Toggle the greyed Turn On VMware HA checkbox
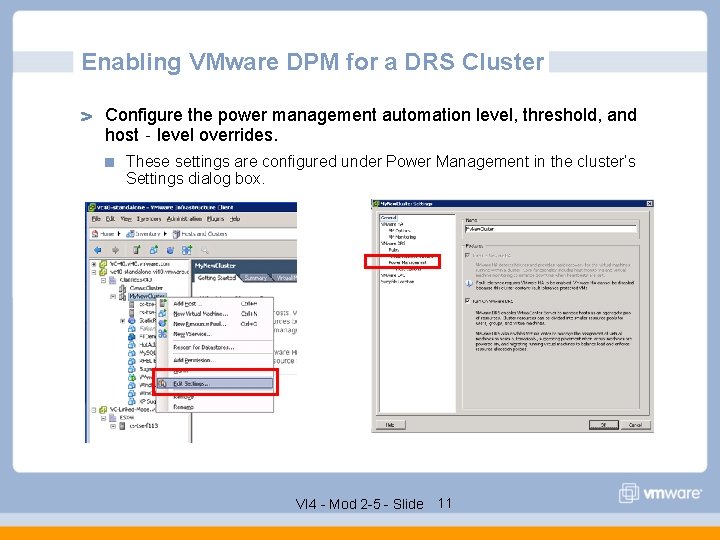Screen dimensions: 720x540 (x=467, y=255)
